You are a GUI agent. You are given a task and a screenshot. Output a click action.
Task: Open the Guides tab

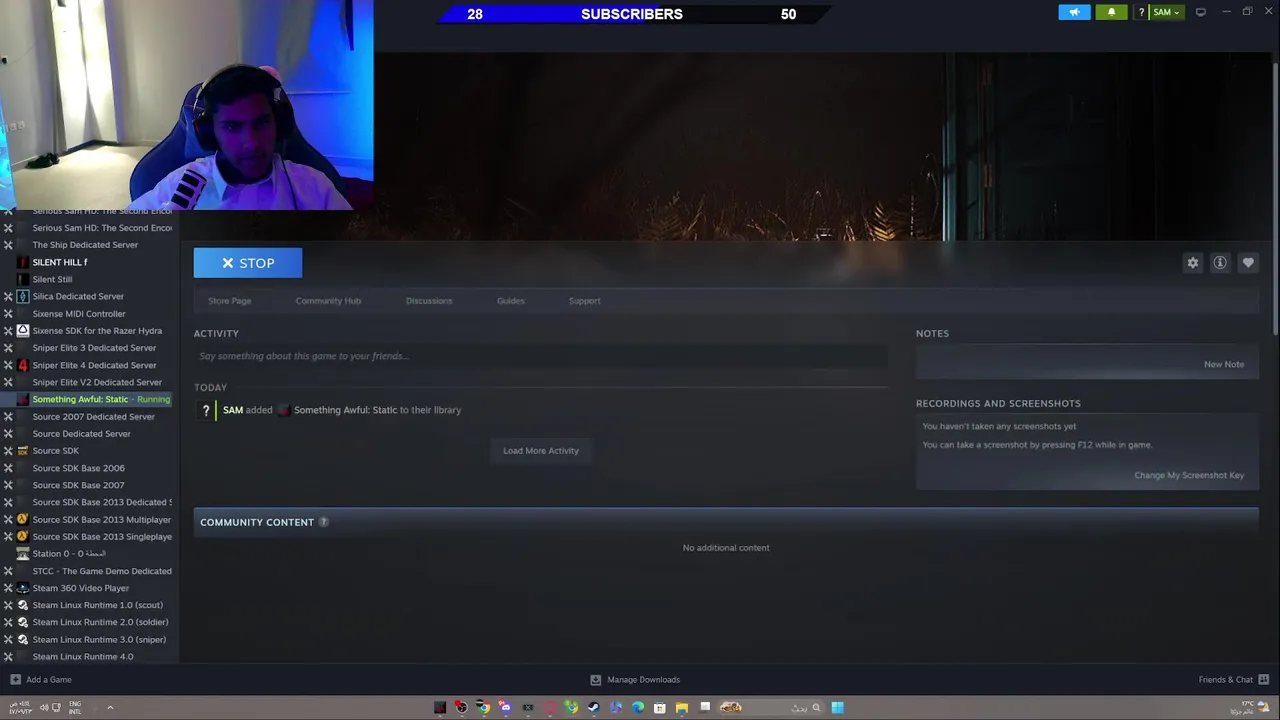click(510, 301)
